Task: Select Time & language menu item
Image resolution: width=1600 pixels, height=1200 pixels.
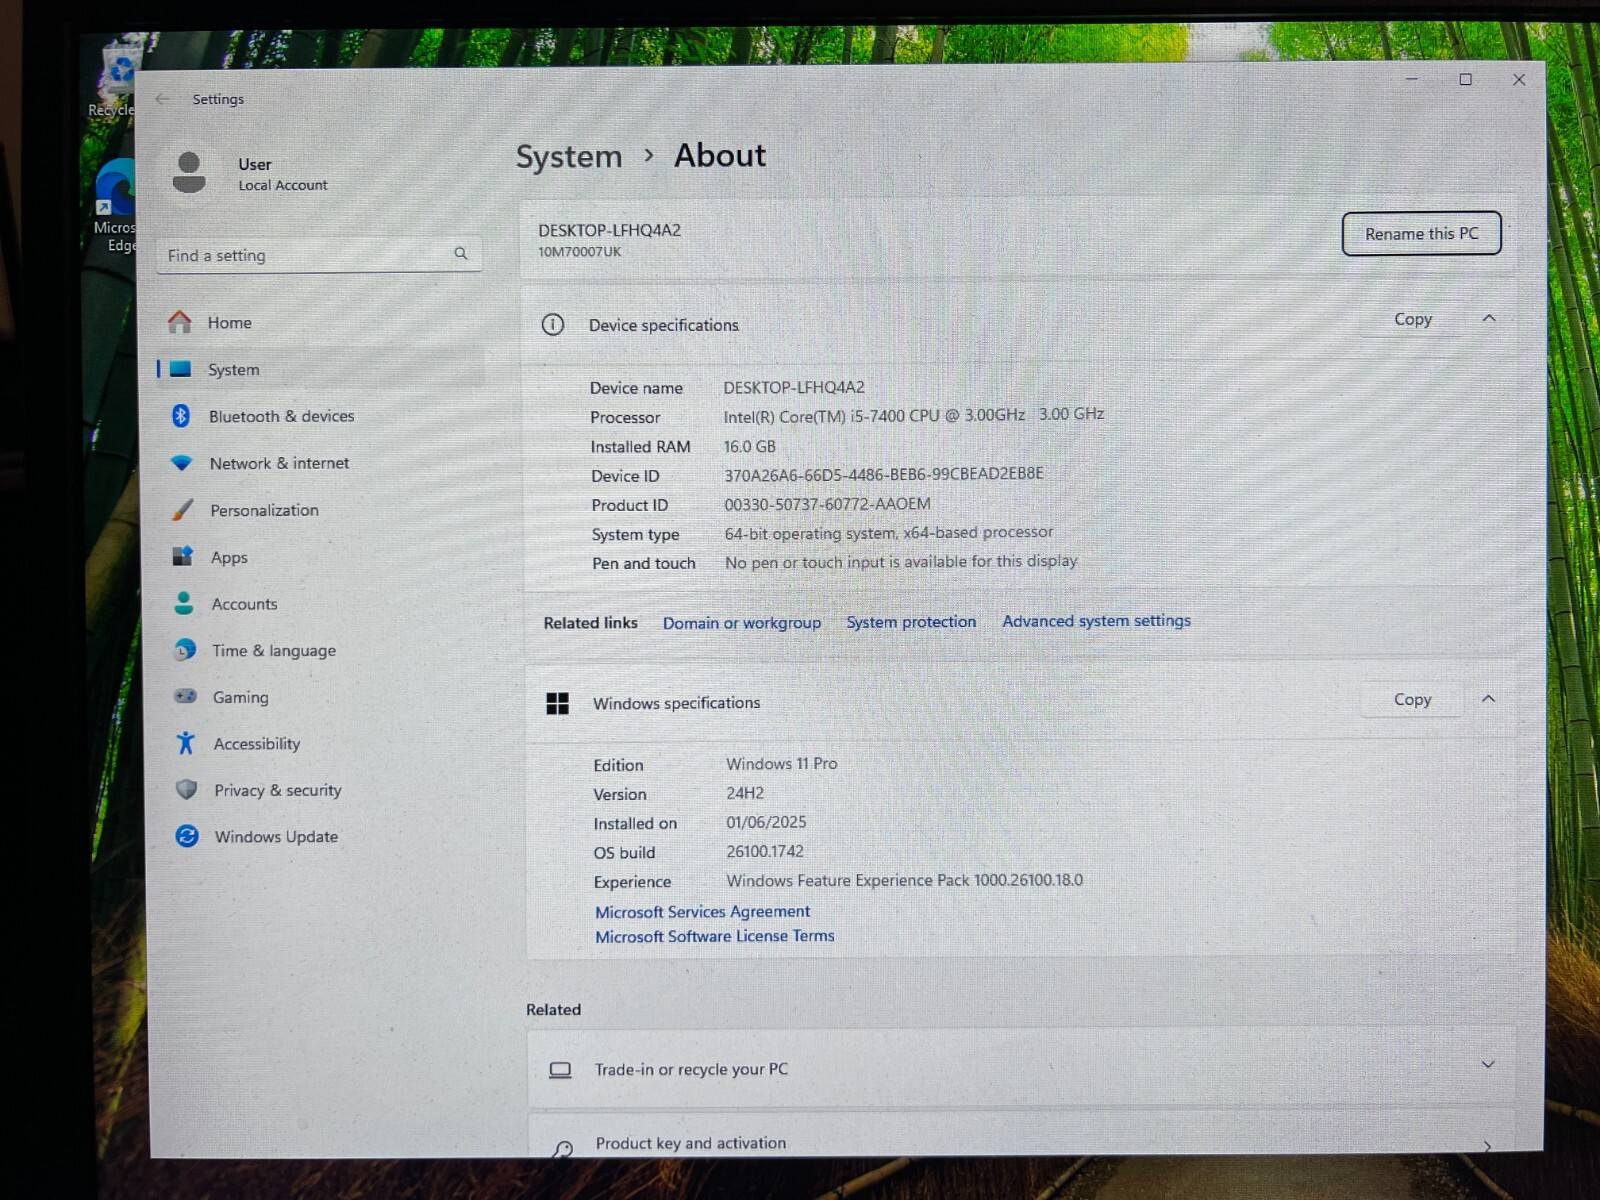Action: tap(273, 651)
